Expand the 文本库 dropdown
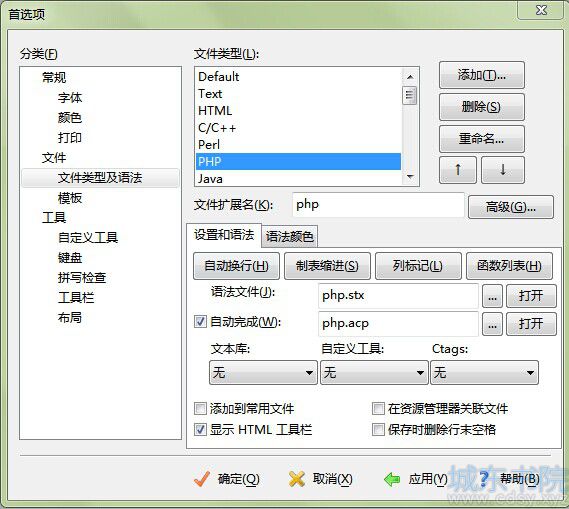569x509 pixels. tap(263, 373)
